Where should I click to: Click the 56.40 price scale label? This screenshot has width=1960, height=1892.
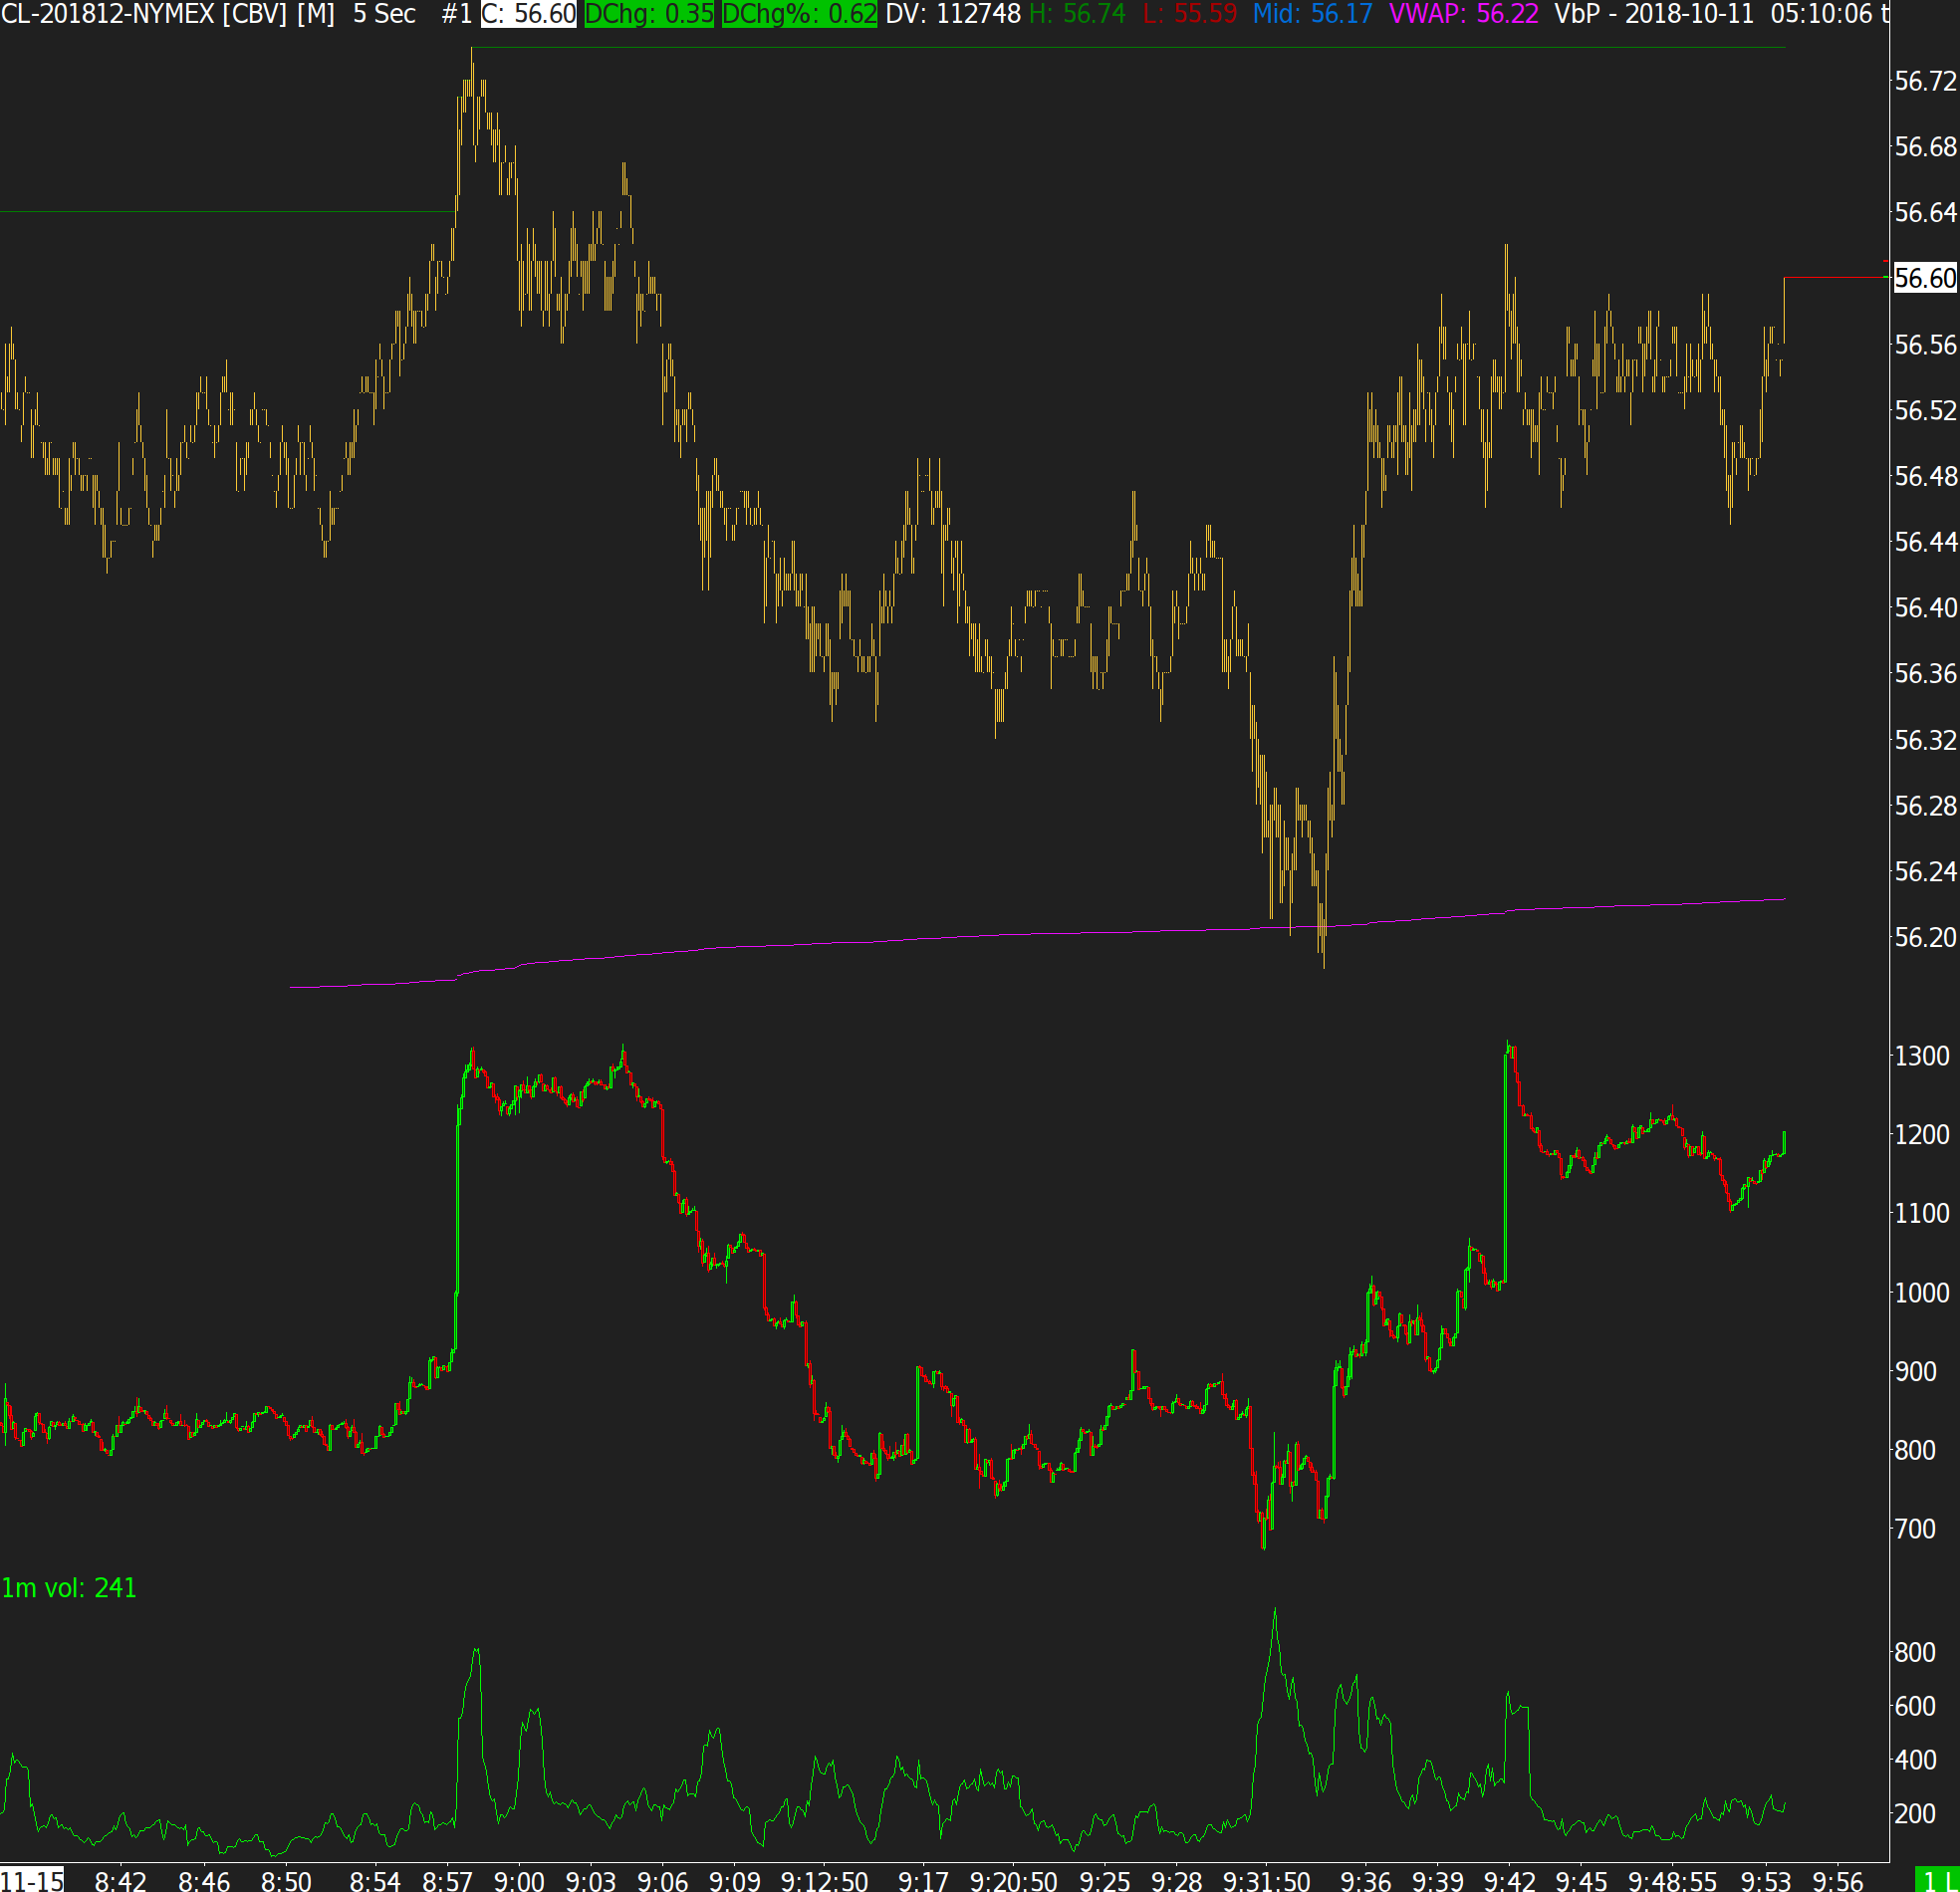tap(1925, 608)
